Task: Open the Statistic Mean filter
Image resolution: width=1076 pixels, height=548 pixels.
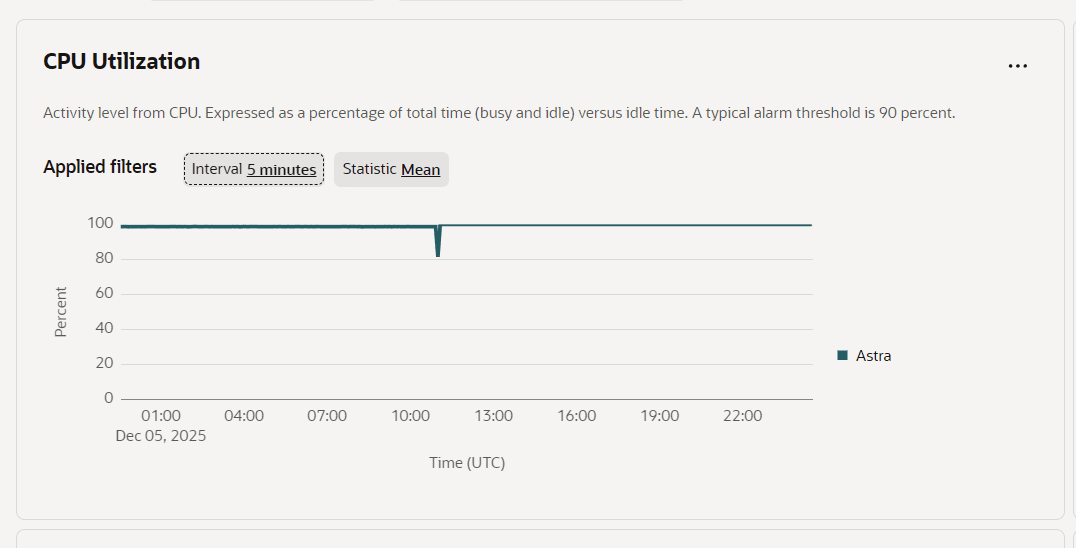Action: point(391,169)
